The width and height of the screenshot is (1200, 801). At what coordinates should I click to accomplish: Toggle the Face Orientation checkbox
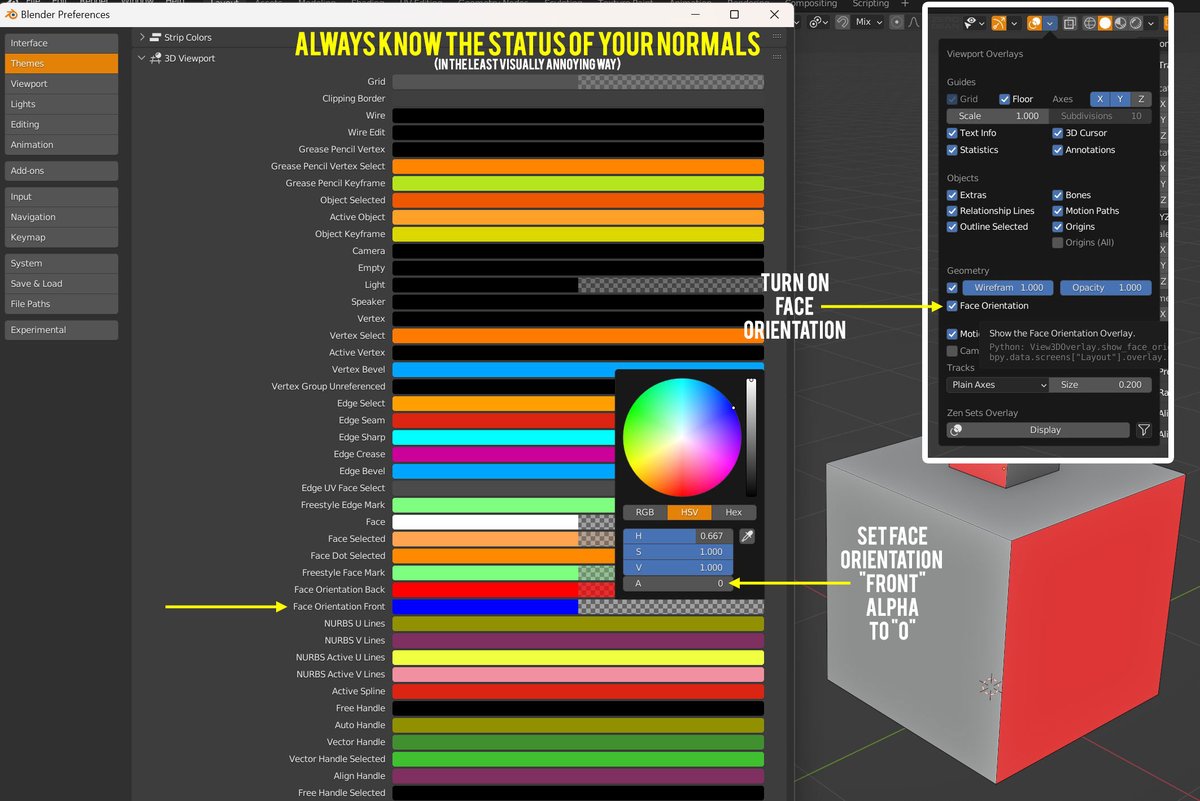(952, 306)
